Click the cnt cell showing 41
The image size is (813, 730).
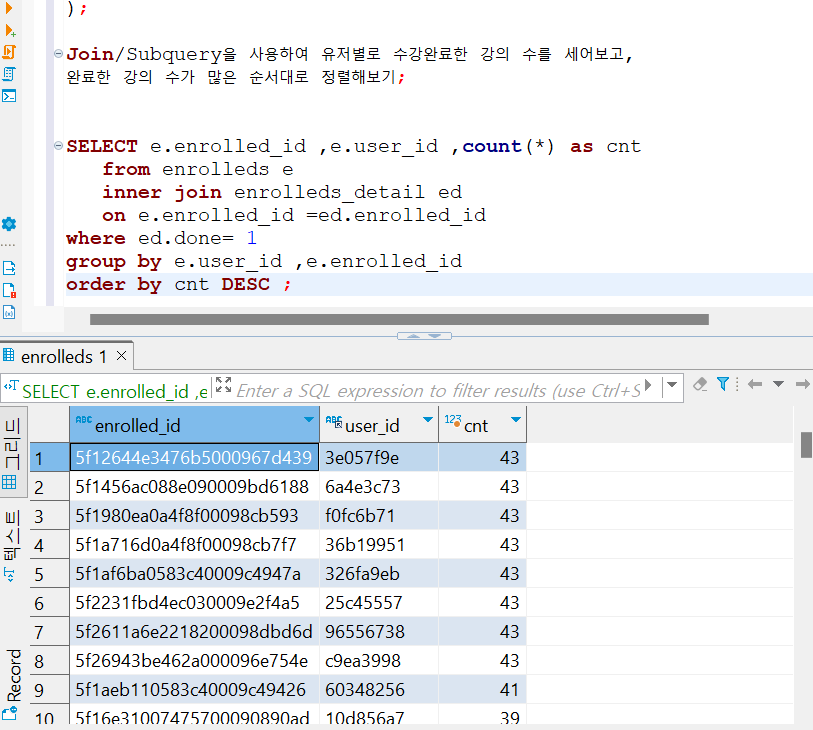(483, 690)
